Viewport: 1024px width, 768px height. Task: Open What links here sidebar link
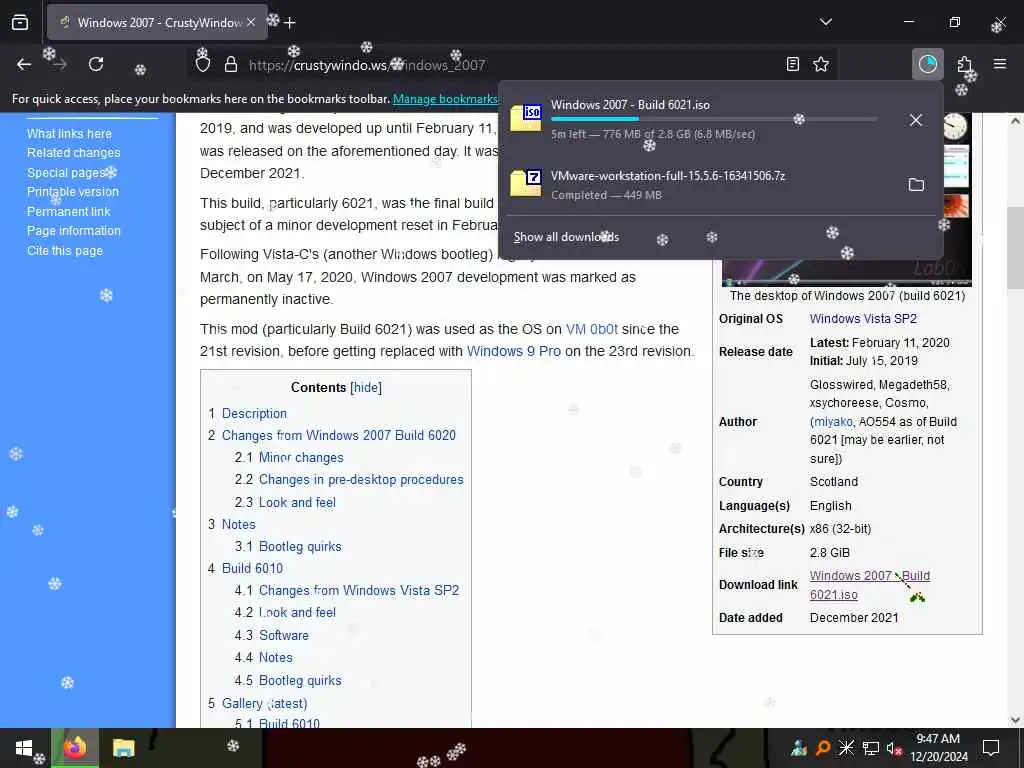tap(69, 133)
